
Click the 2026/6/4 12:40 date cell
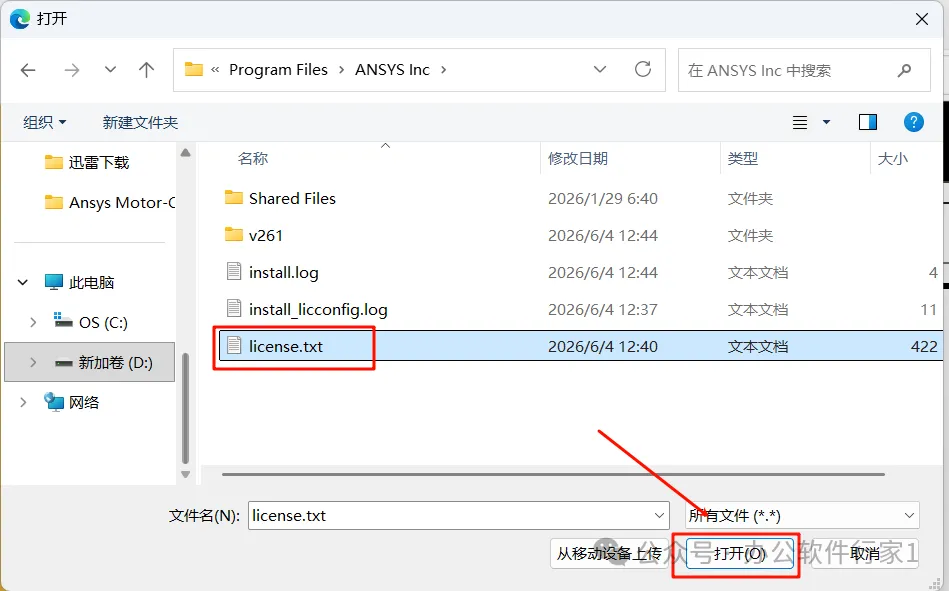603,346
